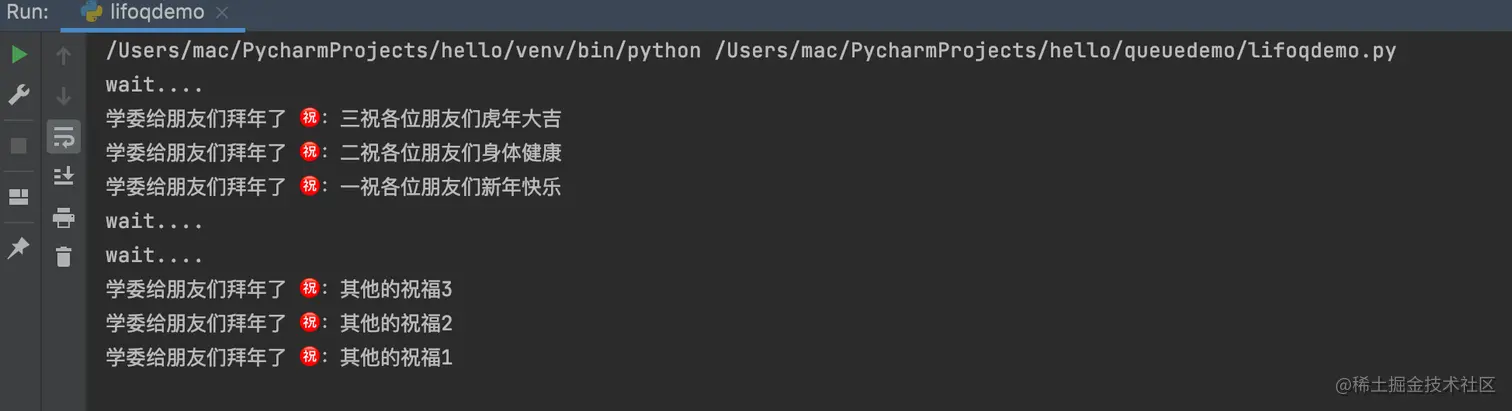Toggle soft-wrap for console output

(x=64, y=136)
